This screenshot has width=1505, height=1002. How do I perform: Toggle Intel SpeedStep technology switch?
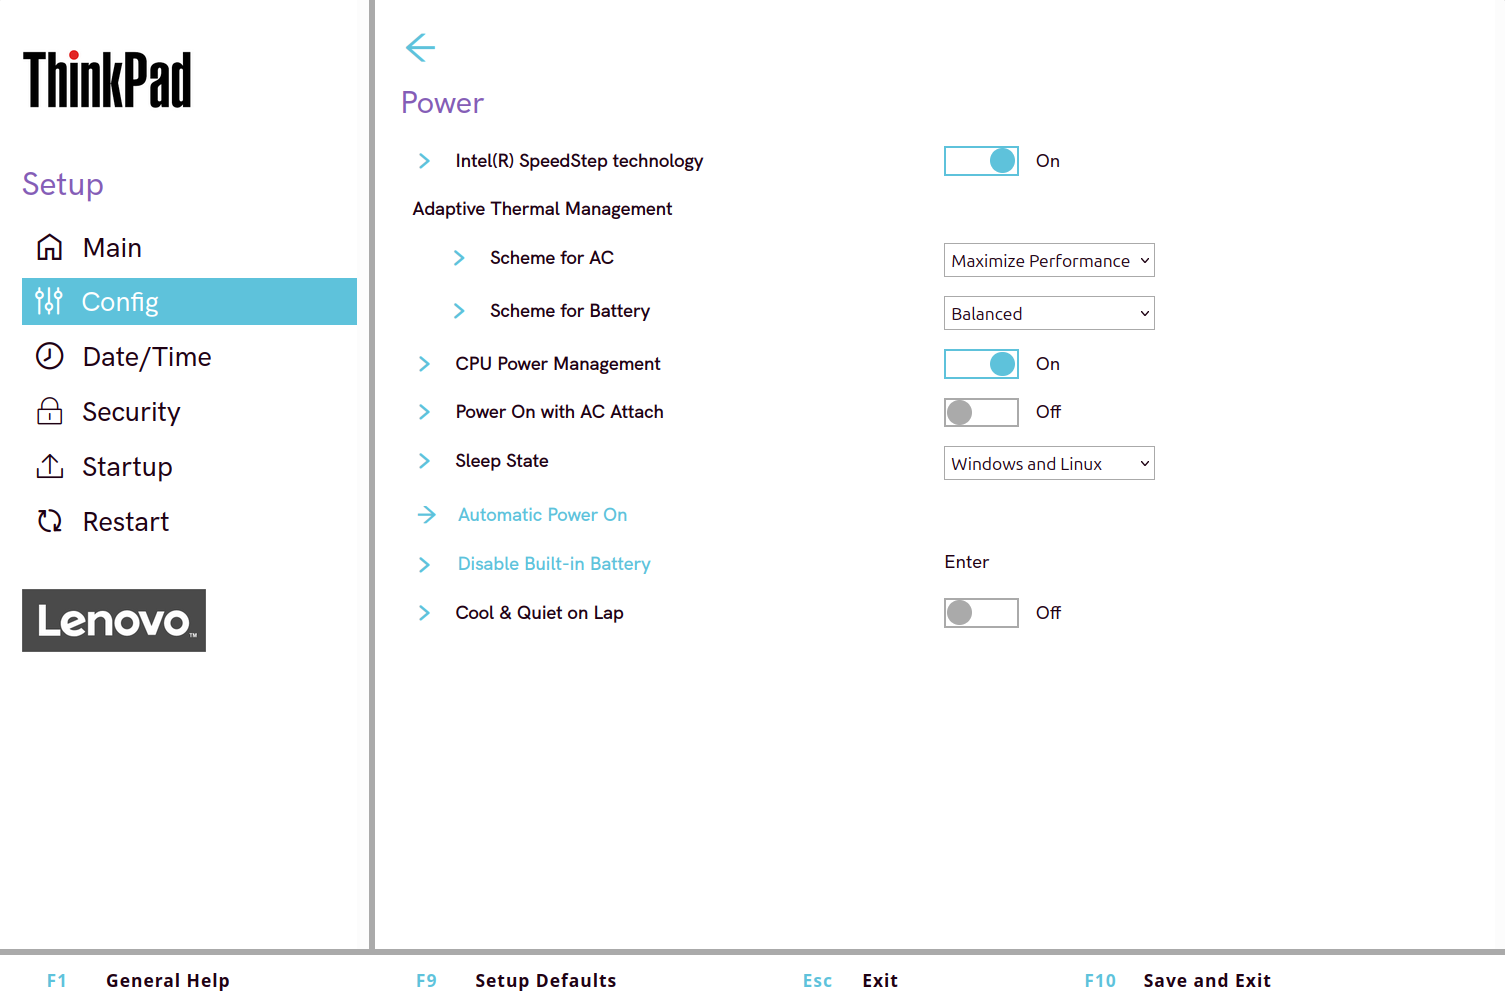point(981,161)
